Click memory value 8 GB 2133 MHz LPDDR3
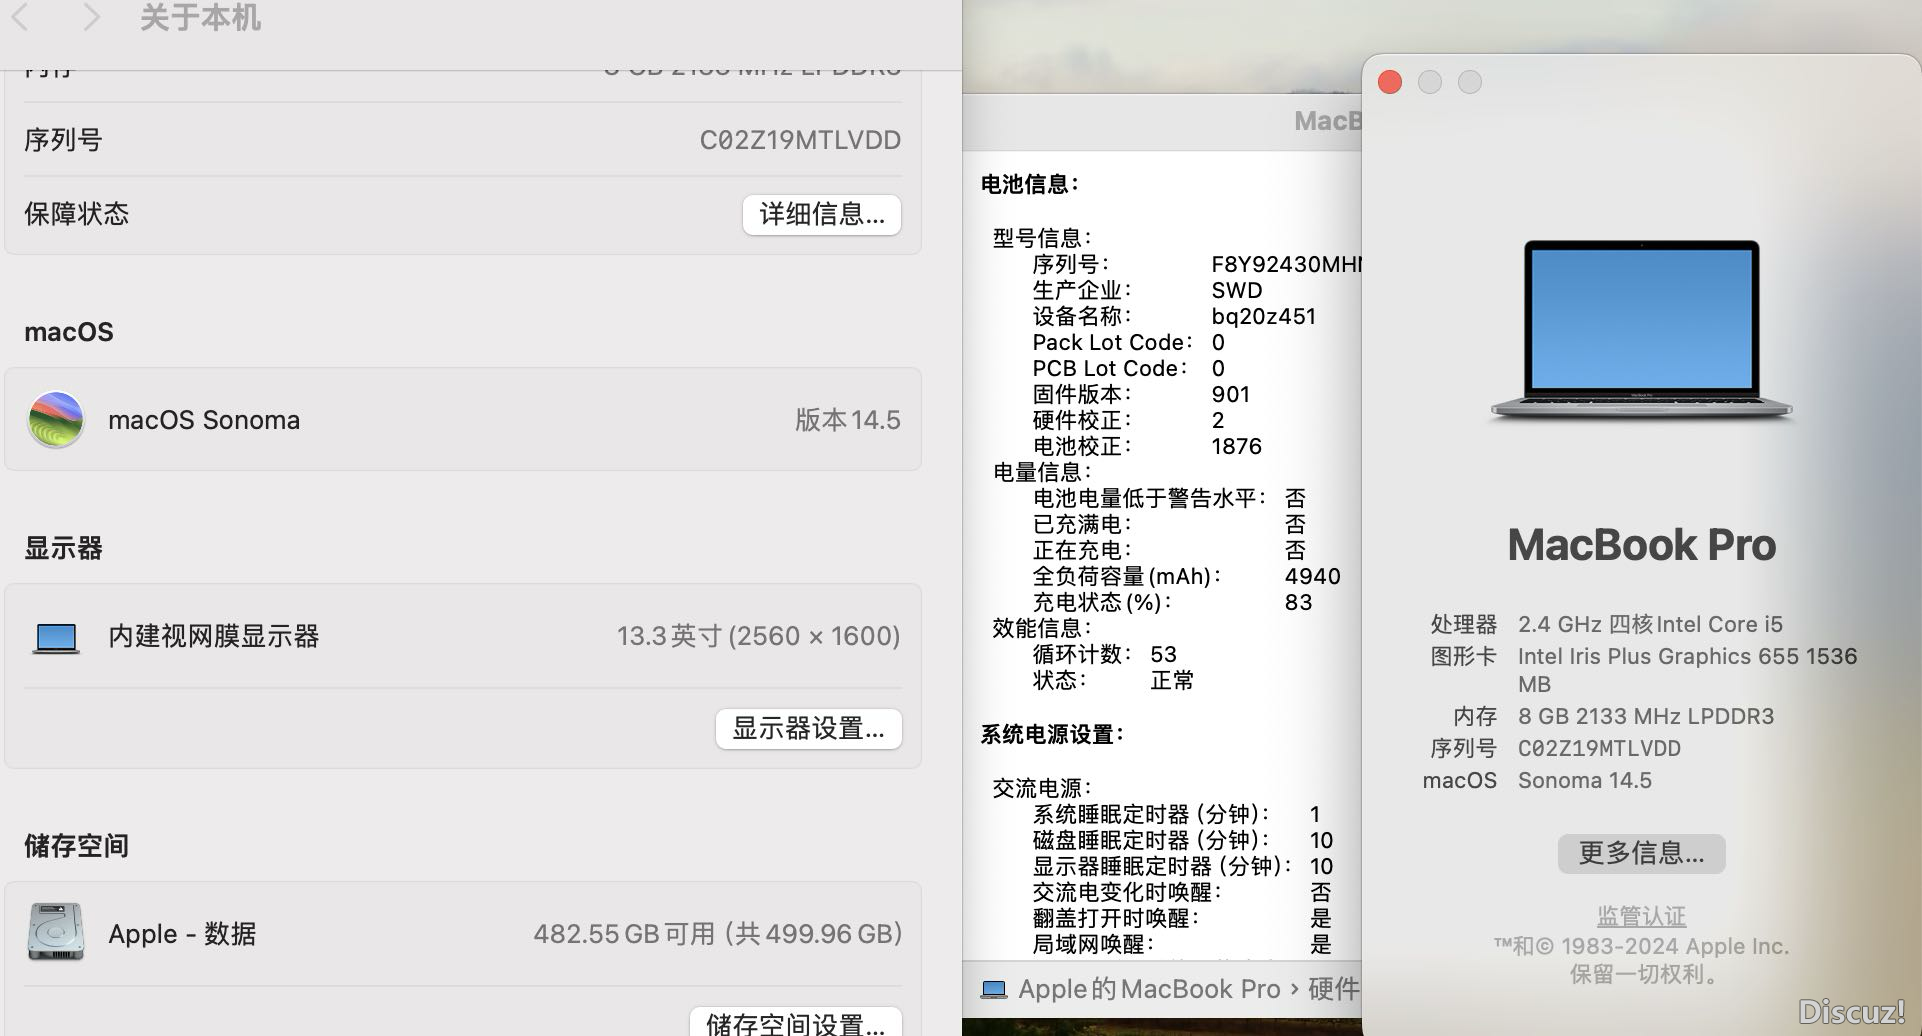Image resolution: width=1922 pixels, height=1036 pixels. pos(1646,716)
